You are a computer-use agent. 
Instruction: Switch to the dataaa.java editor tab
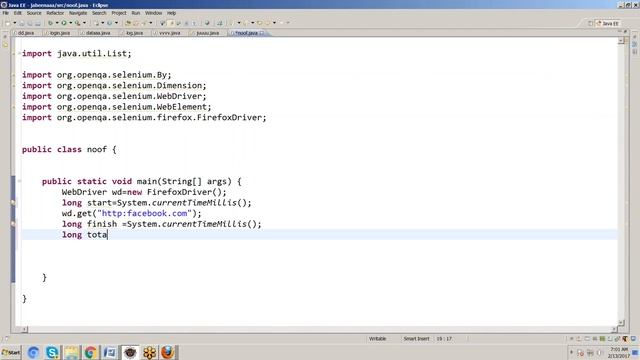pos(98,33)
